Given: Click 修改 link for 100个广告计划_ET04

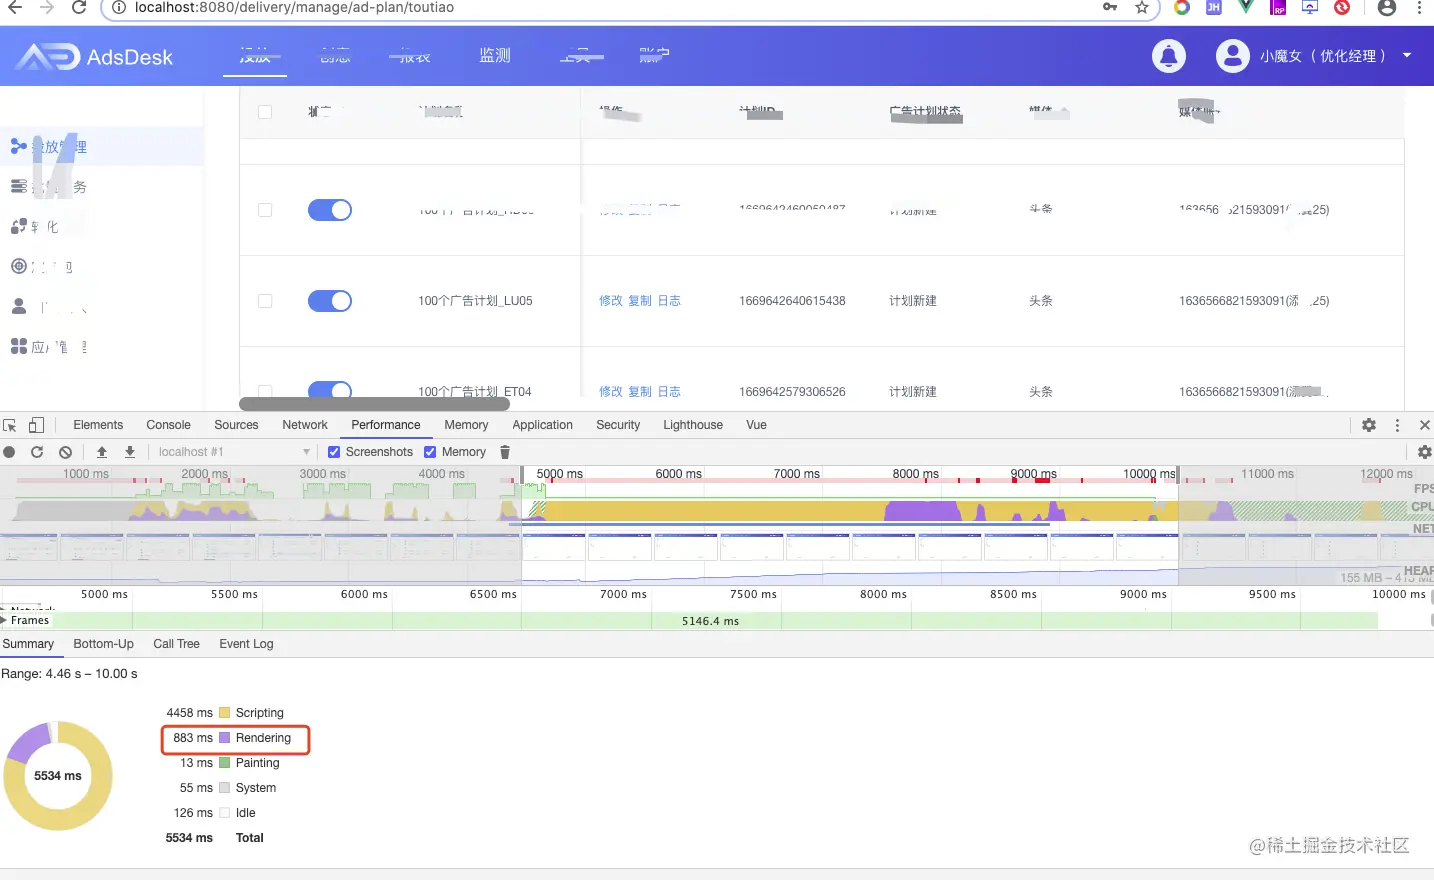Looking at the screenshot, I should point(611,392).
